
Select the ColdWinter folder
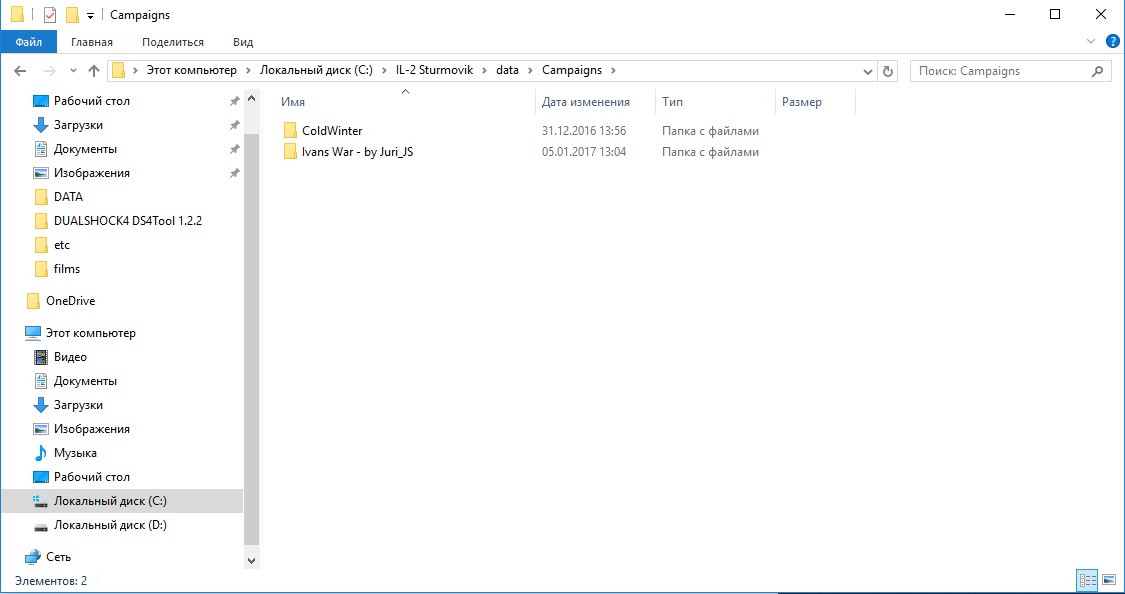coord(332,131)
